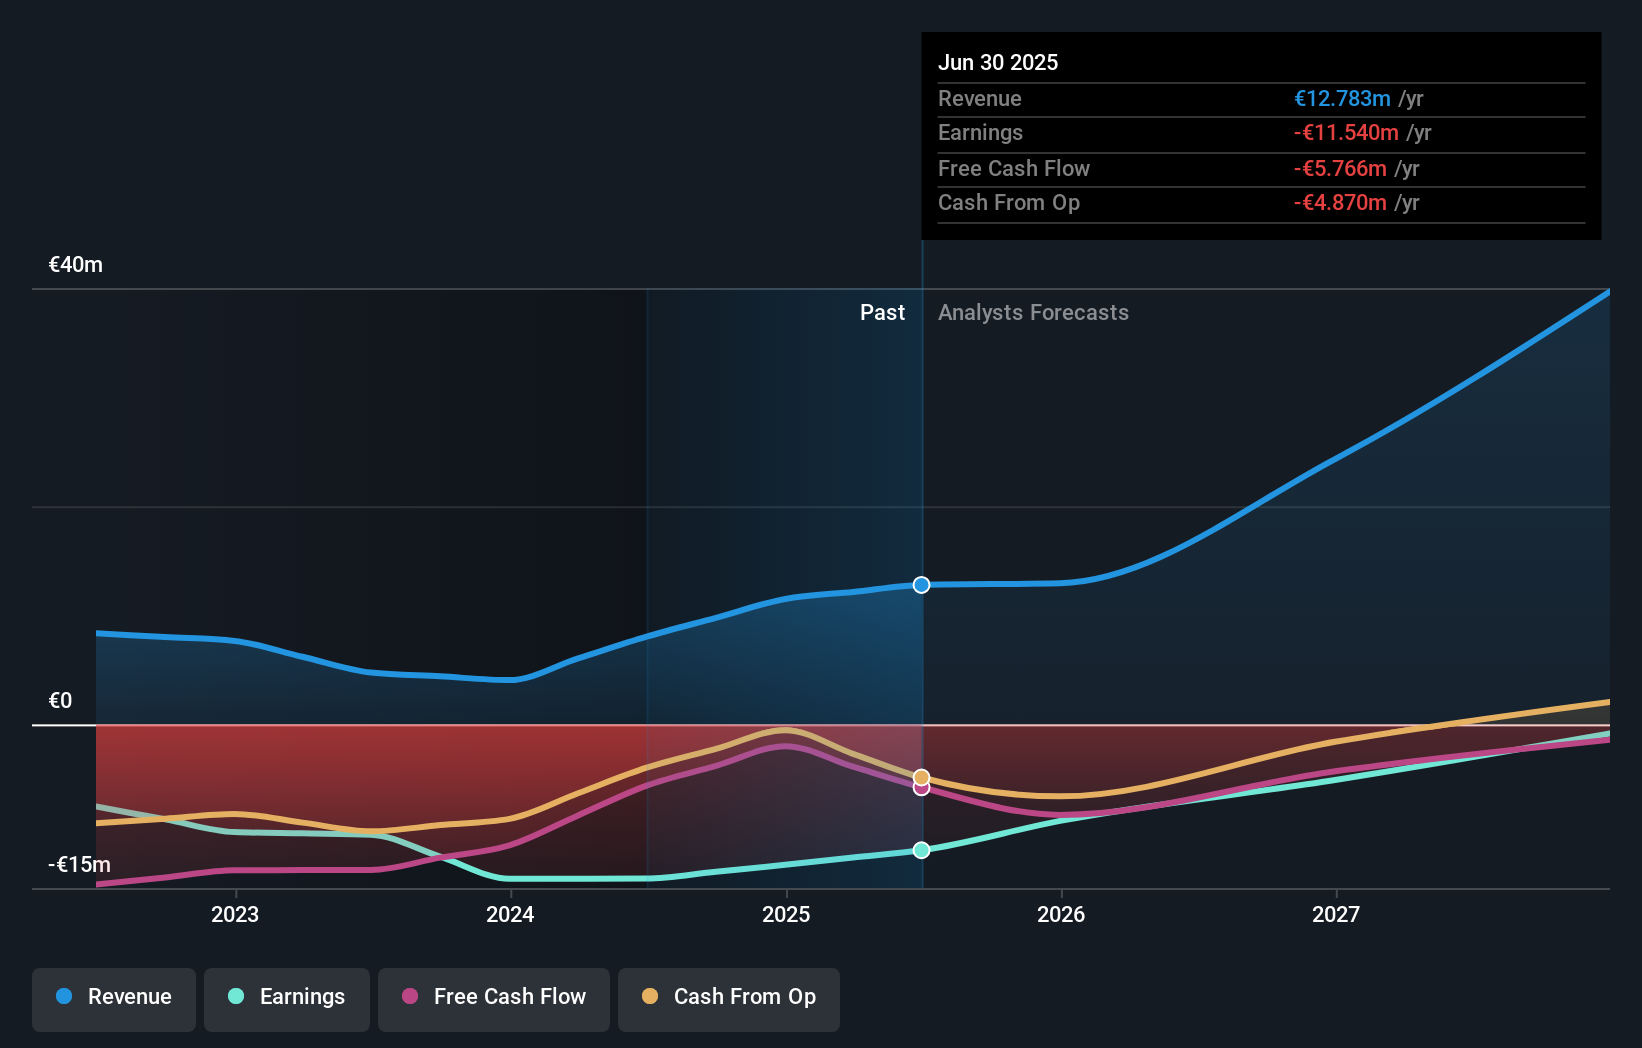
Task: Toggle the Revenue series visibility
Action: point(113,997)
